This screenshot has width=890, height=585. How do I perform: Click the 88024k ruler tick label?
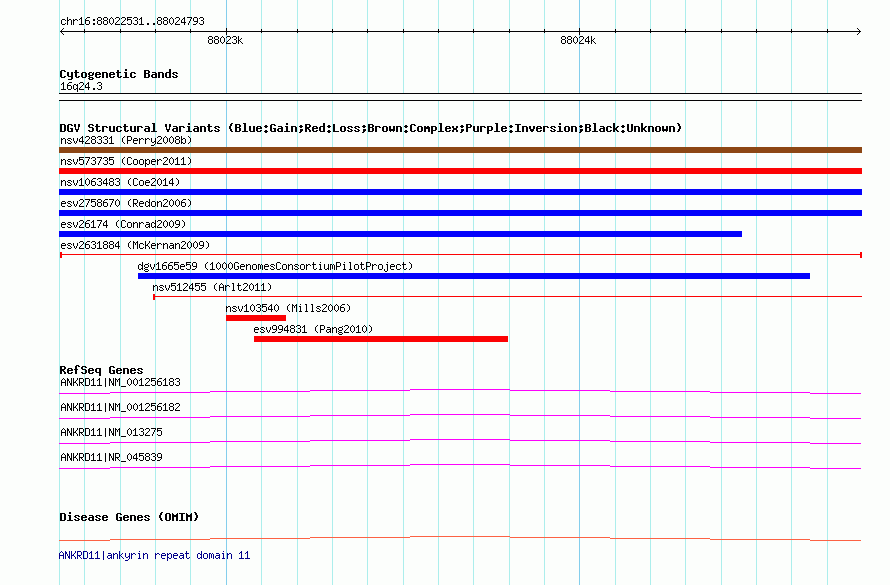tap(578, 40)
